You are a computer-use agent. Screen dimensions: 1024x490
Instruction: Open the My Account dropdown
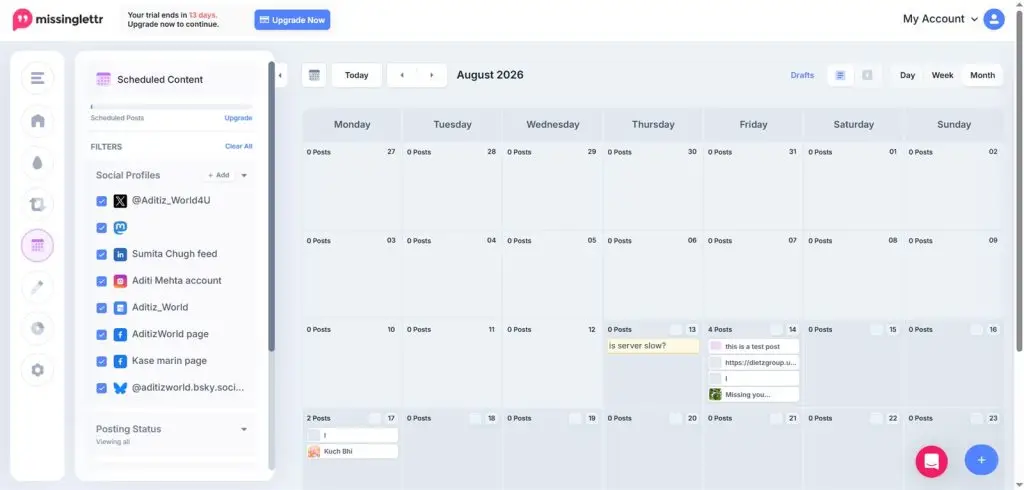tap(940, 19)
